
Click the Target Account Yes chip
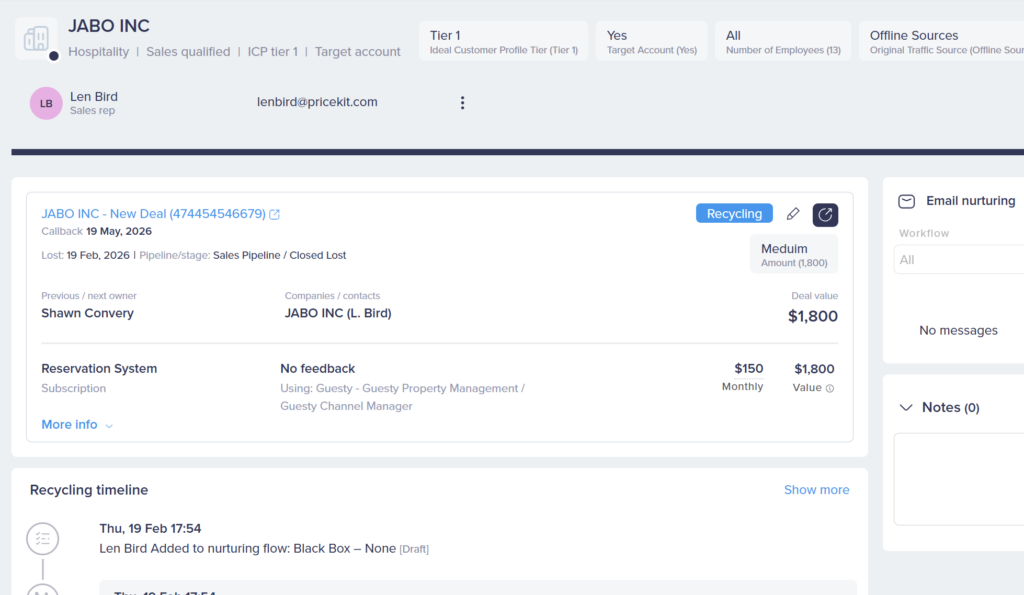pos(651,41)
